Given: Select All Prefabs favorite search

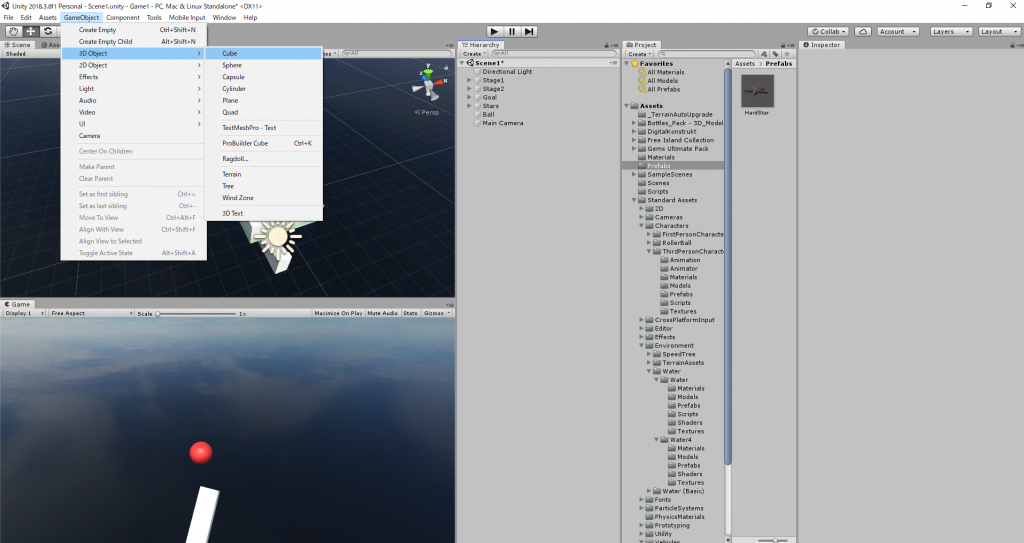Looking at the screenshot, I should [x=664, y=89].
